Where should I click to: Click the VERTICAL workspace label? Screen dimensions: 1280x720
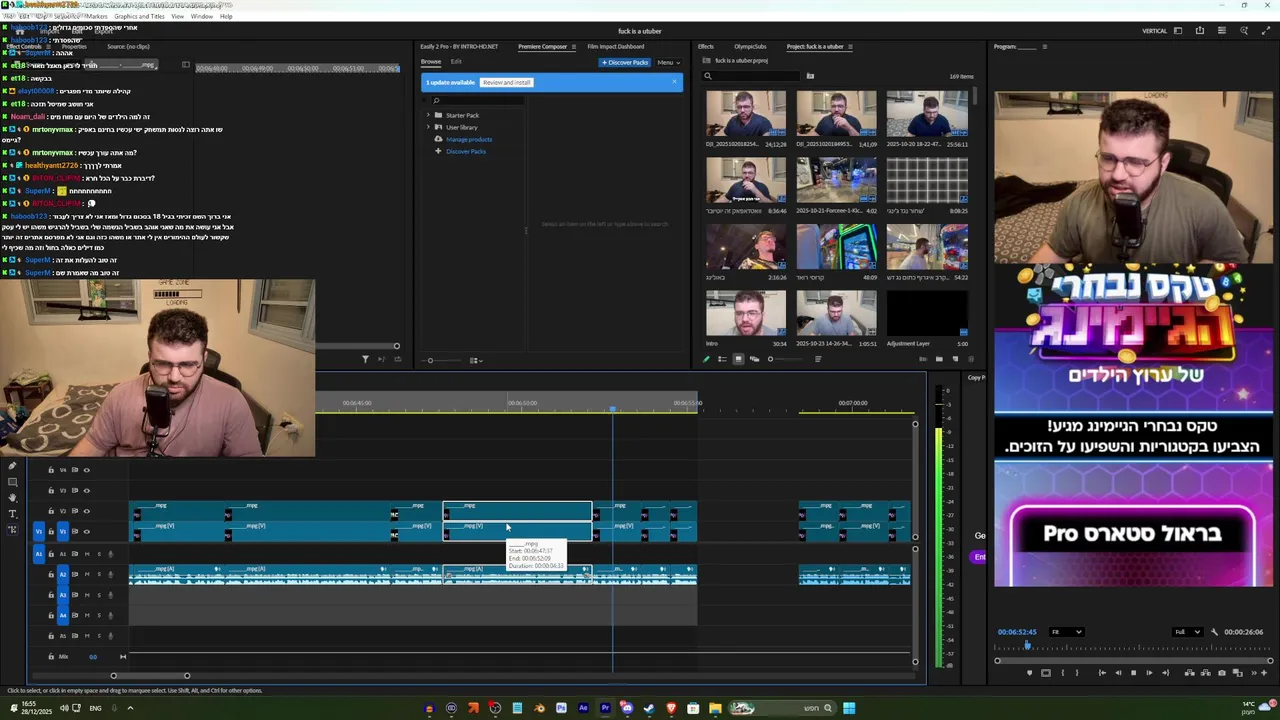pyautogui.click(x=1154, y=31)
